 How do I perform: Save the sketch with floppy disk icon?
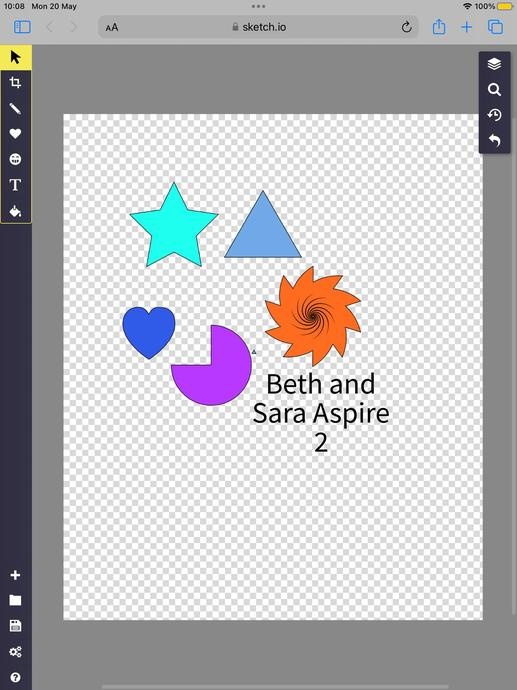[15, 626]
